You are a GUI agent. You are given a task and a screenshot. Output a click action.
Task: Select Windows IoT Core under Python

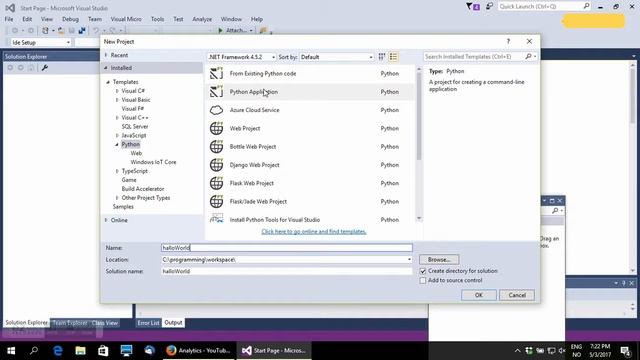pos(153,162)
